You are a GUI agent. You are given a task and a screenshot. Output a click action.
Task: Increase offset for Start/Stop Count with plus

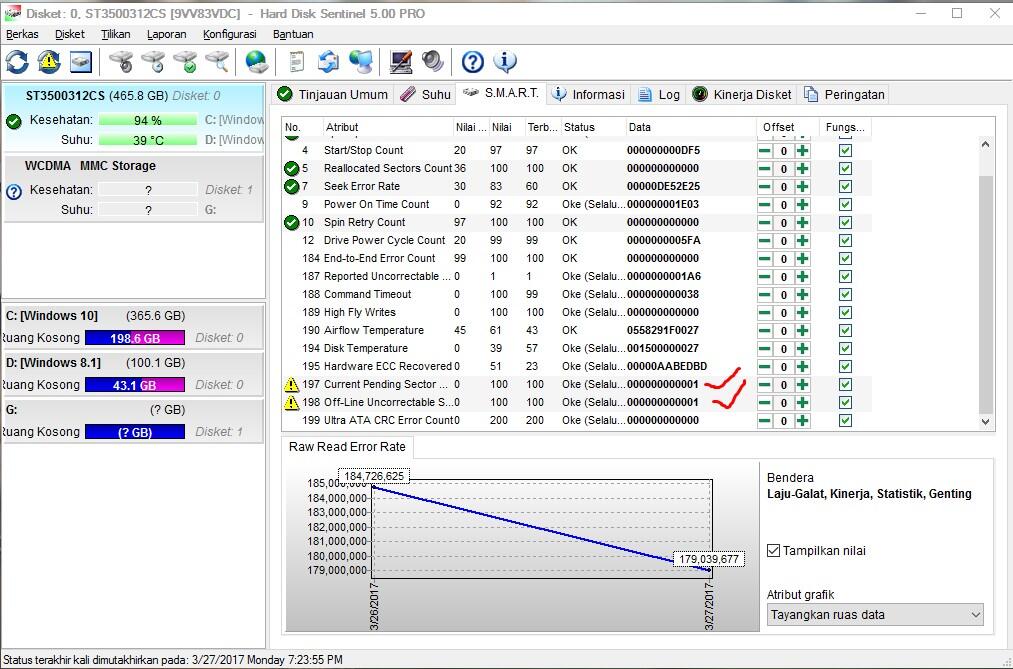pyautogui.click(x=802, y=150)
